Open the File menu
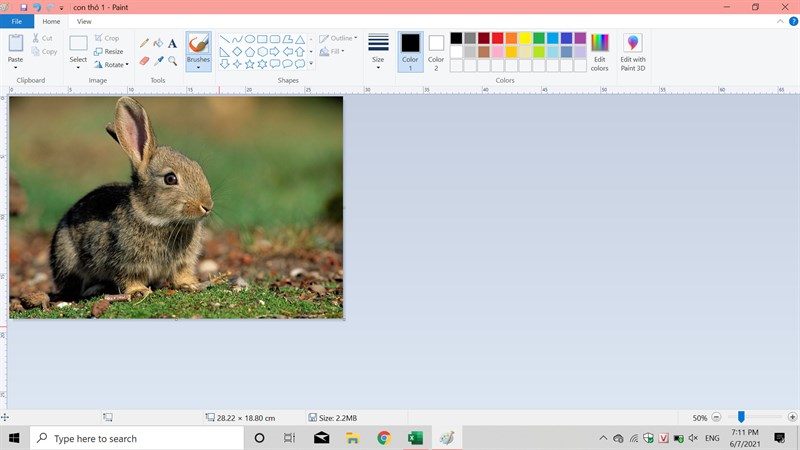This screenshot has height=450, width=800. [16, 21]
